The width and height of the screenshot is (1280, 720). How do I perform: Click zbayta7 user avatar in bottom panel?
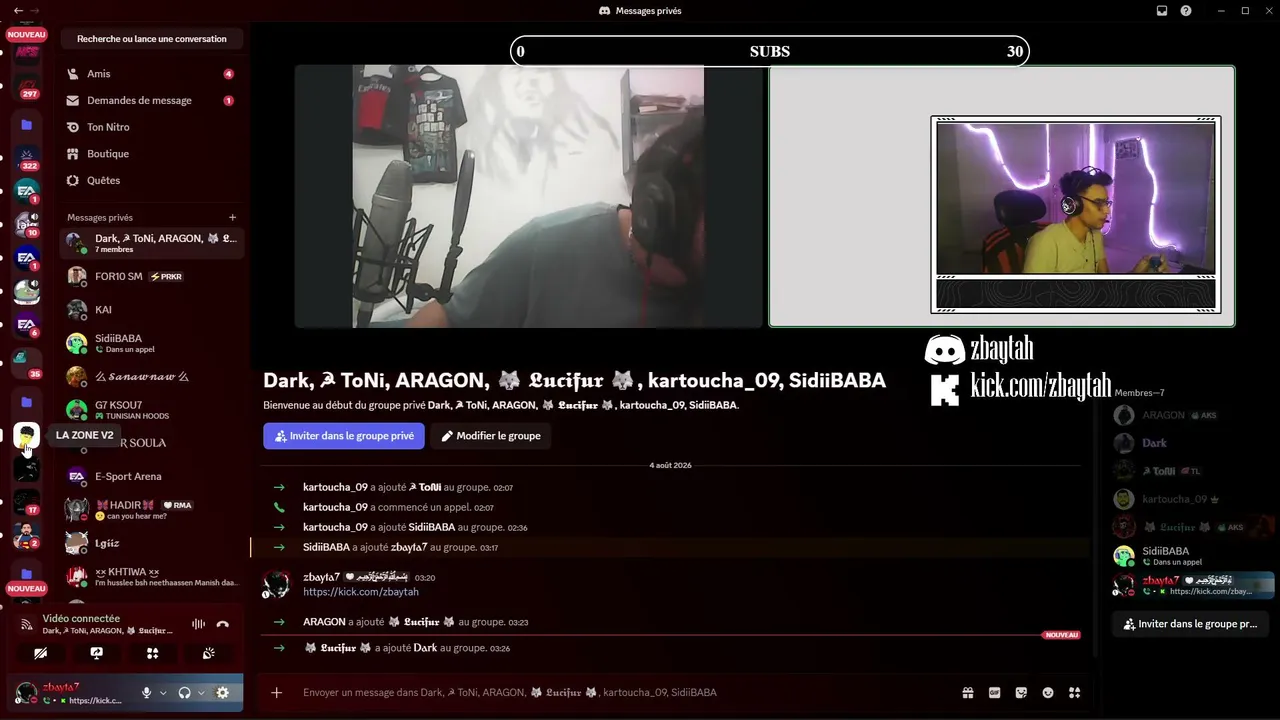tap(27, 692)
